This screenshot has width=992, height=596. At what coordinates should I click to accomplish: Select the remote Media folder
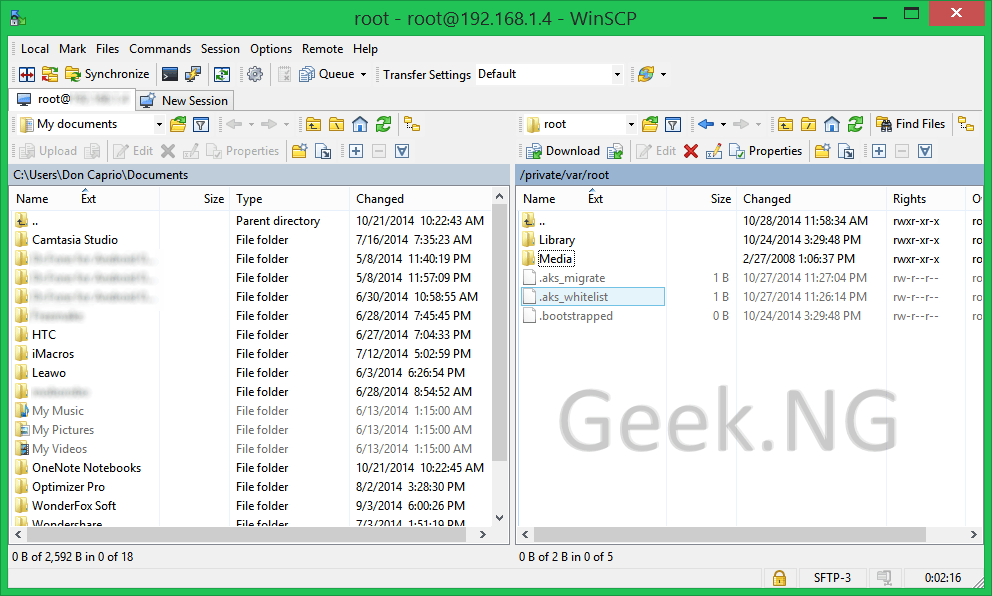555,259
